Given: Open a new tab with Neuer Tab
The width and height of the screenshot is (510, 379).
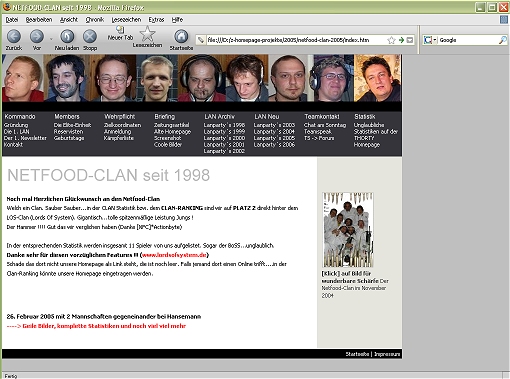Looking at the screenshot, I should (x=120, y=33).
